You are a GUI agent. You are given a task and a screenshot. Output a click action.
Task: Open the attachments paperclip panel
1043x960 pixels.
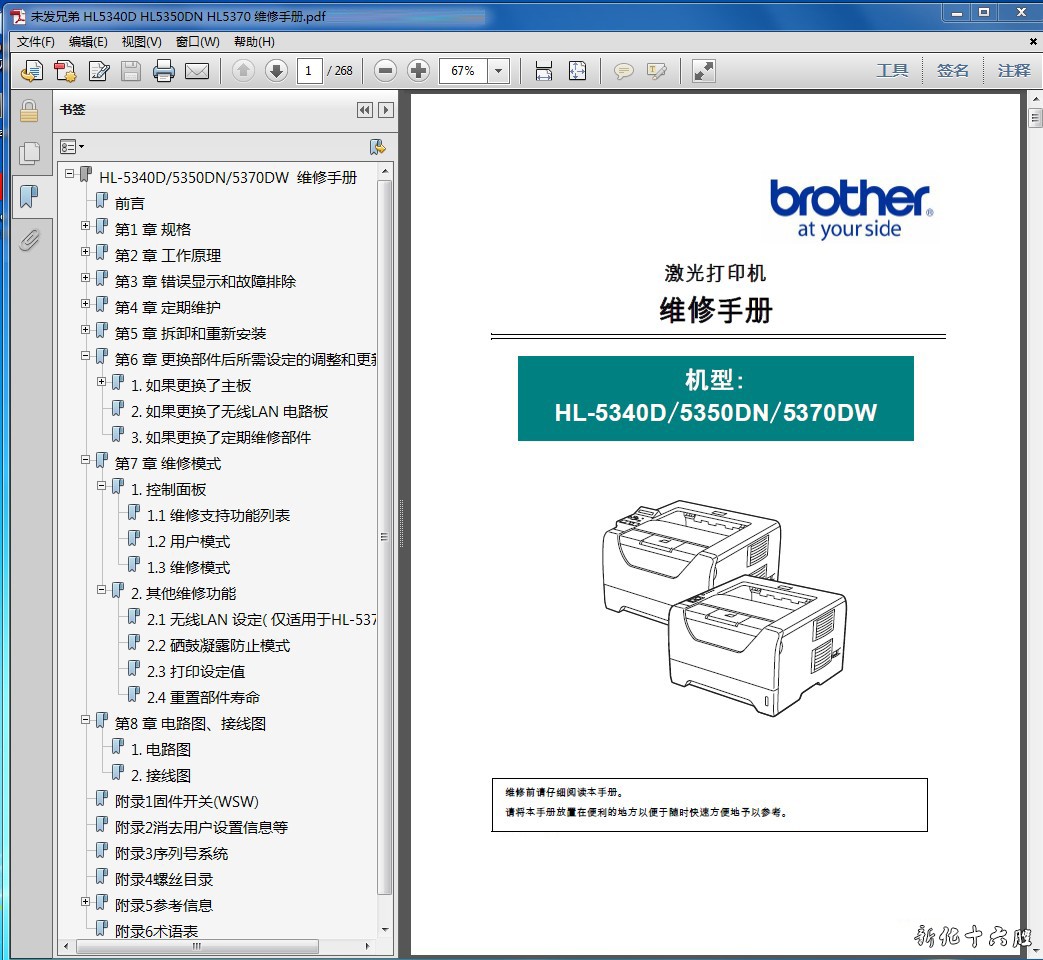[29, 240]
